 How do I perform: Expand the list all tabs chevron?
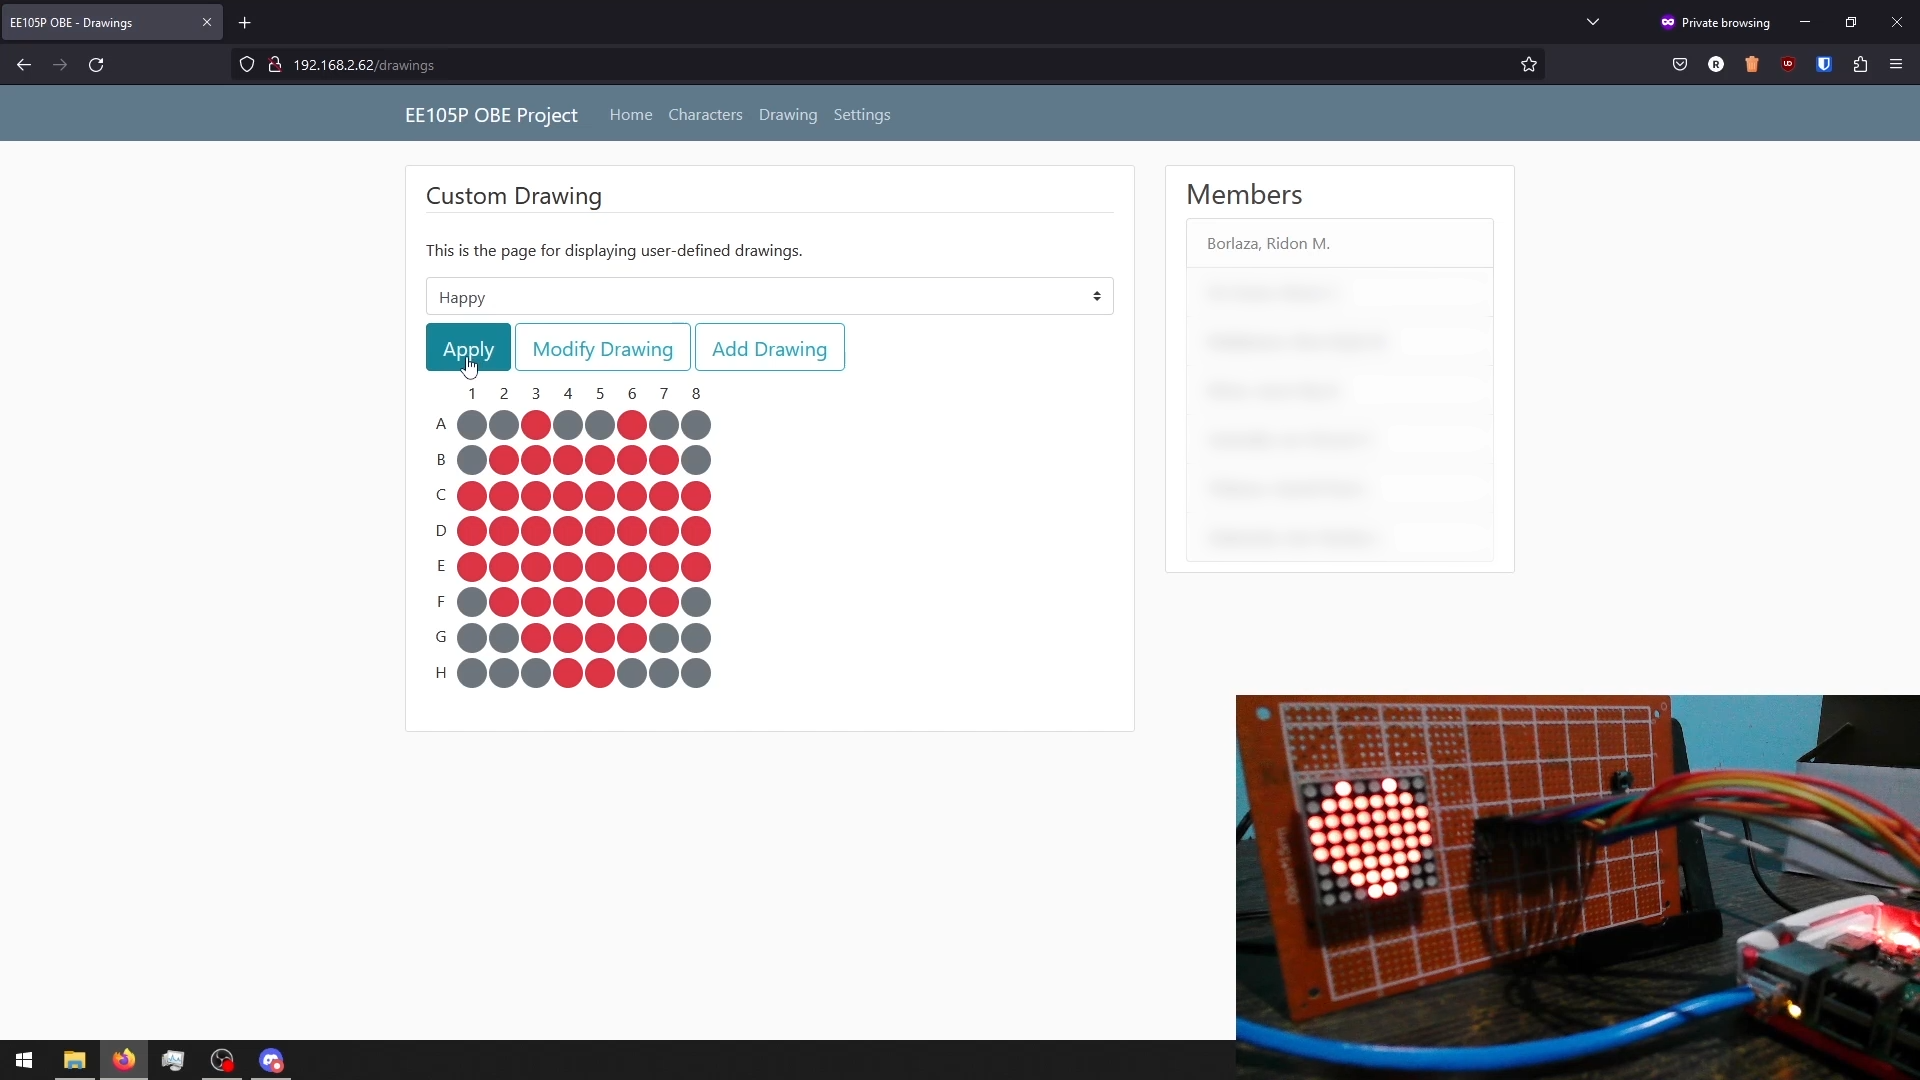[x=1593, y=22]
